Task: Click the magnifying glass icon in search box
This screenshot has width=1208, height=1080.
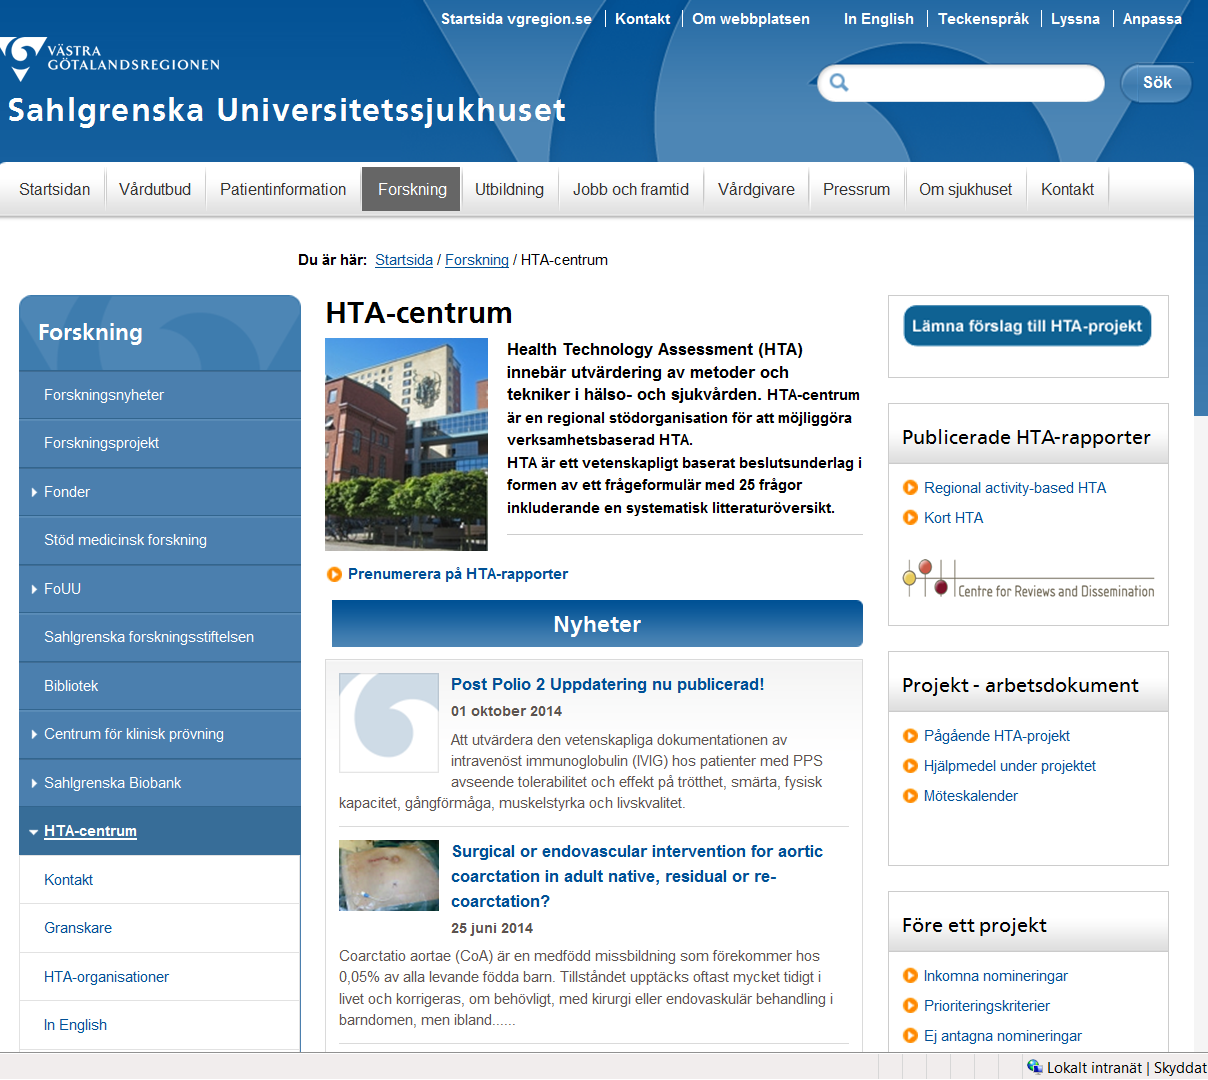Action: (839, 83)
